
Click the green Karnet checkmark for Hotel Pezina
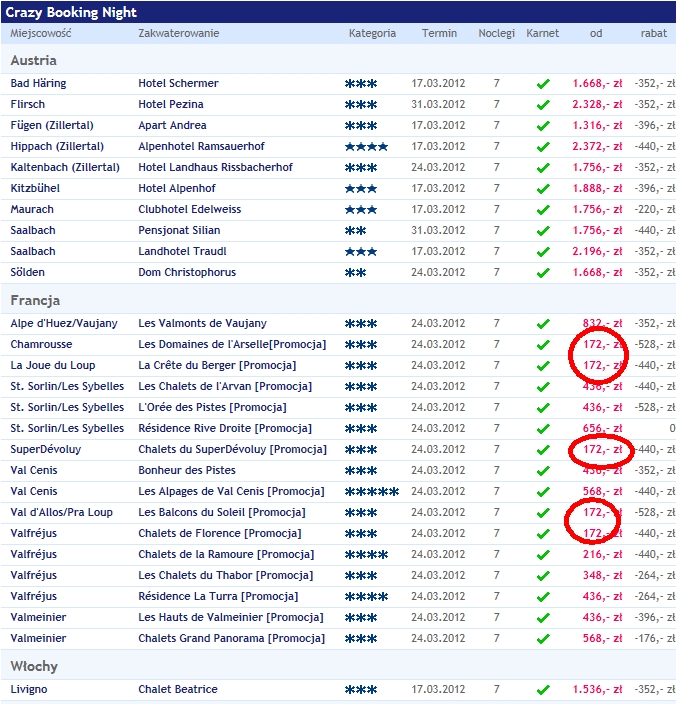click(543, 105)
